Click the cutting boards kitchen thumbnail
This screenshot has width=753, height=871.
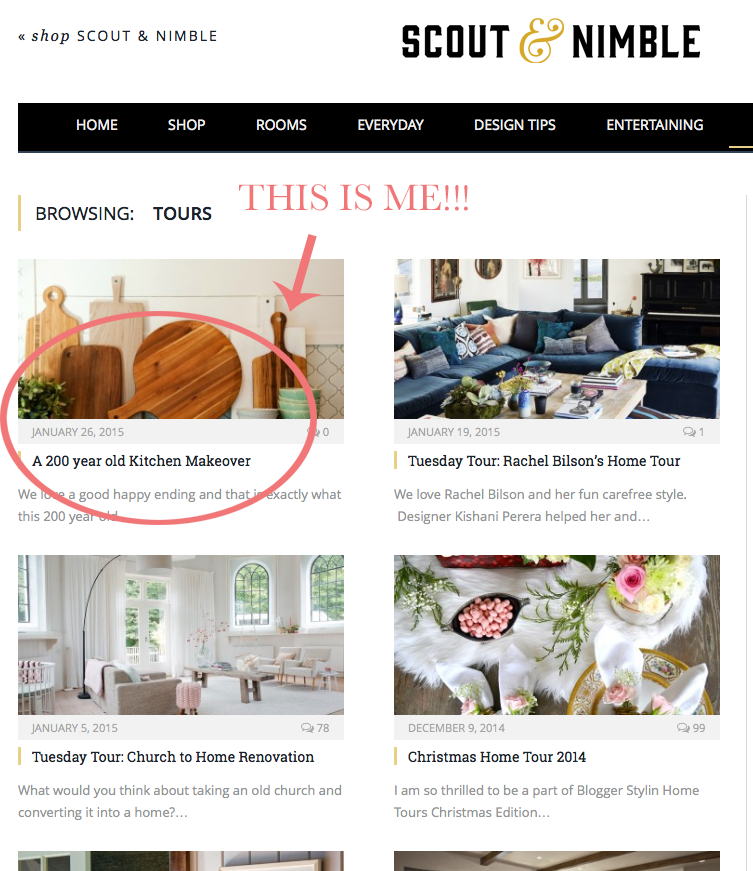click(180, 339)
